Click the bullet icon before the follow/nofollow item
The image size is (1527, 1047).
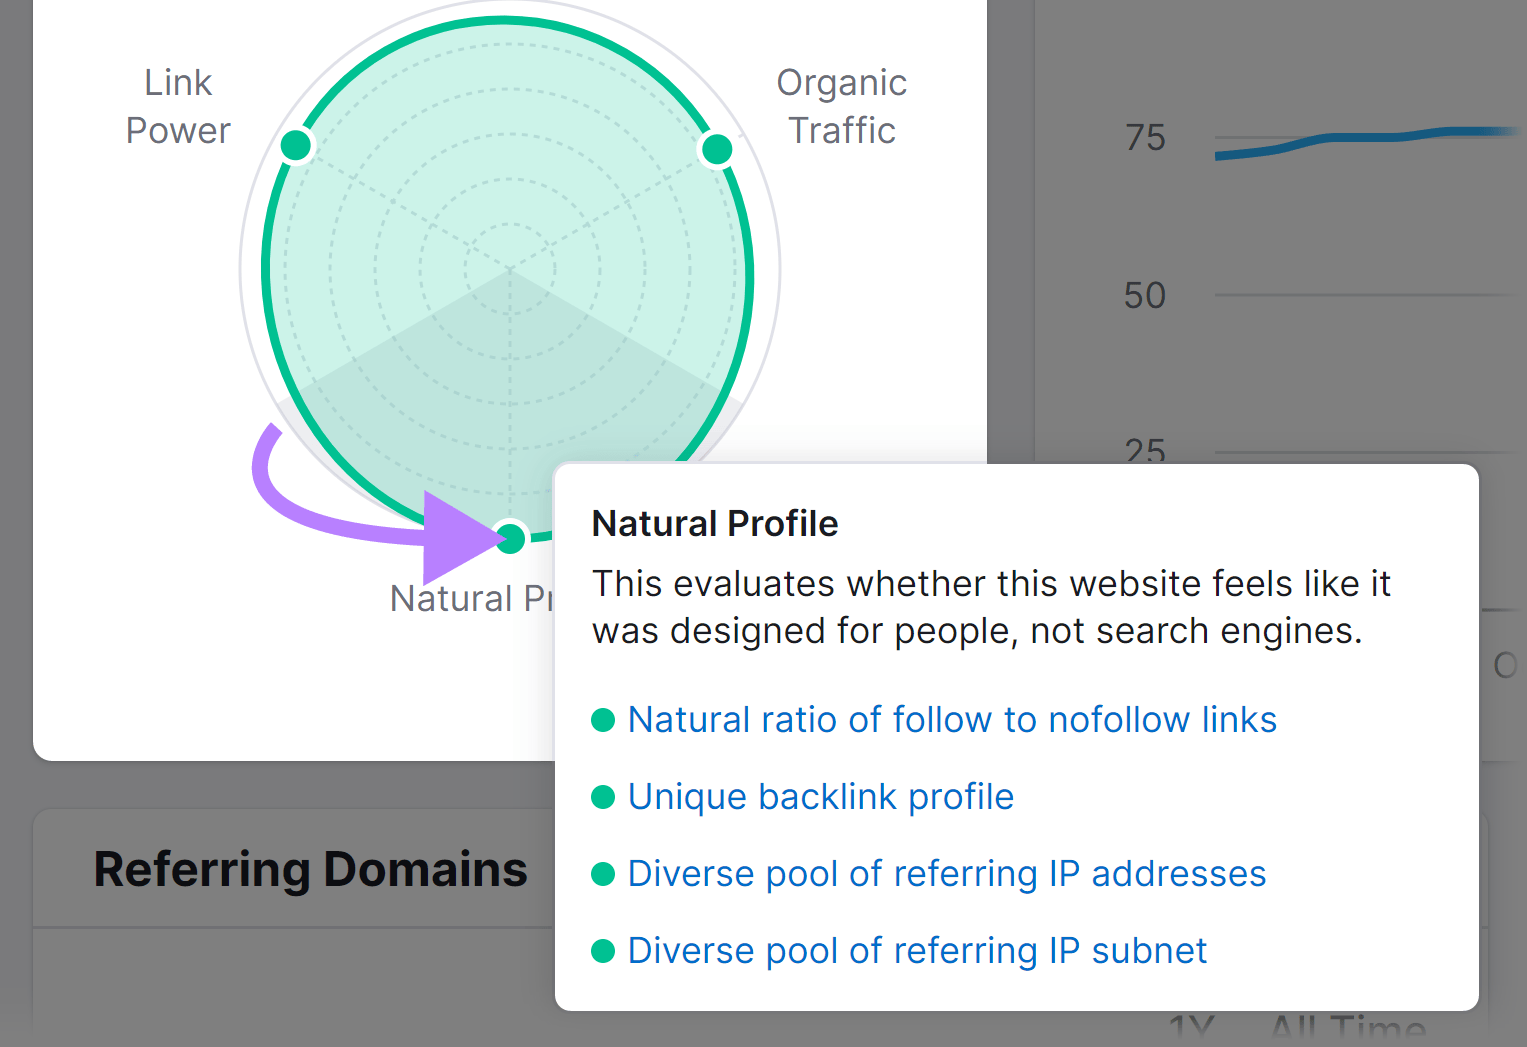(x=604, y=720)
